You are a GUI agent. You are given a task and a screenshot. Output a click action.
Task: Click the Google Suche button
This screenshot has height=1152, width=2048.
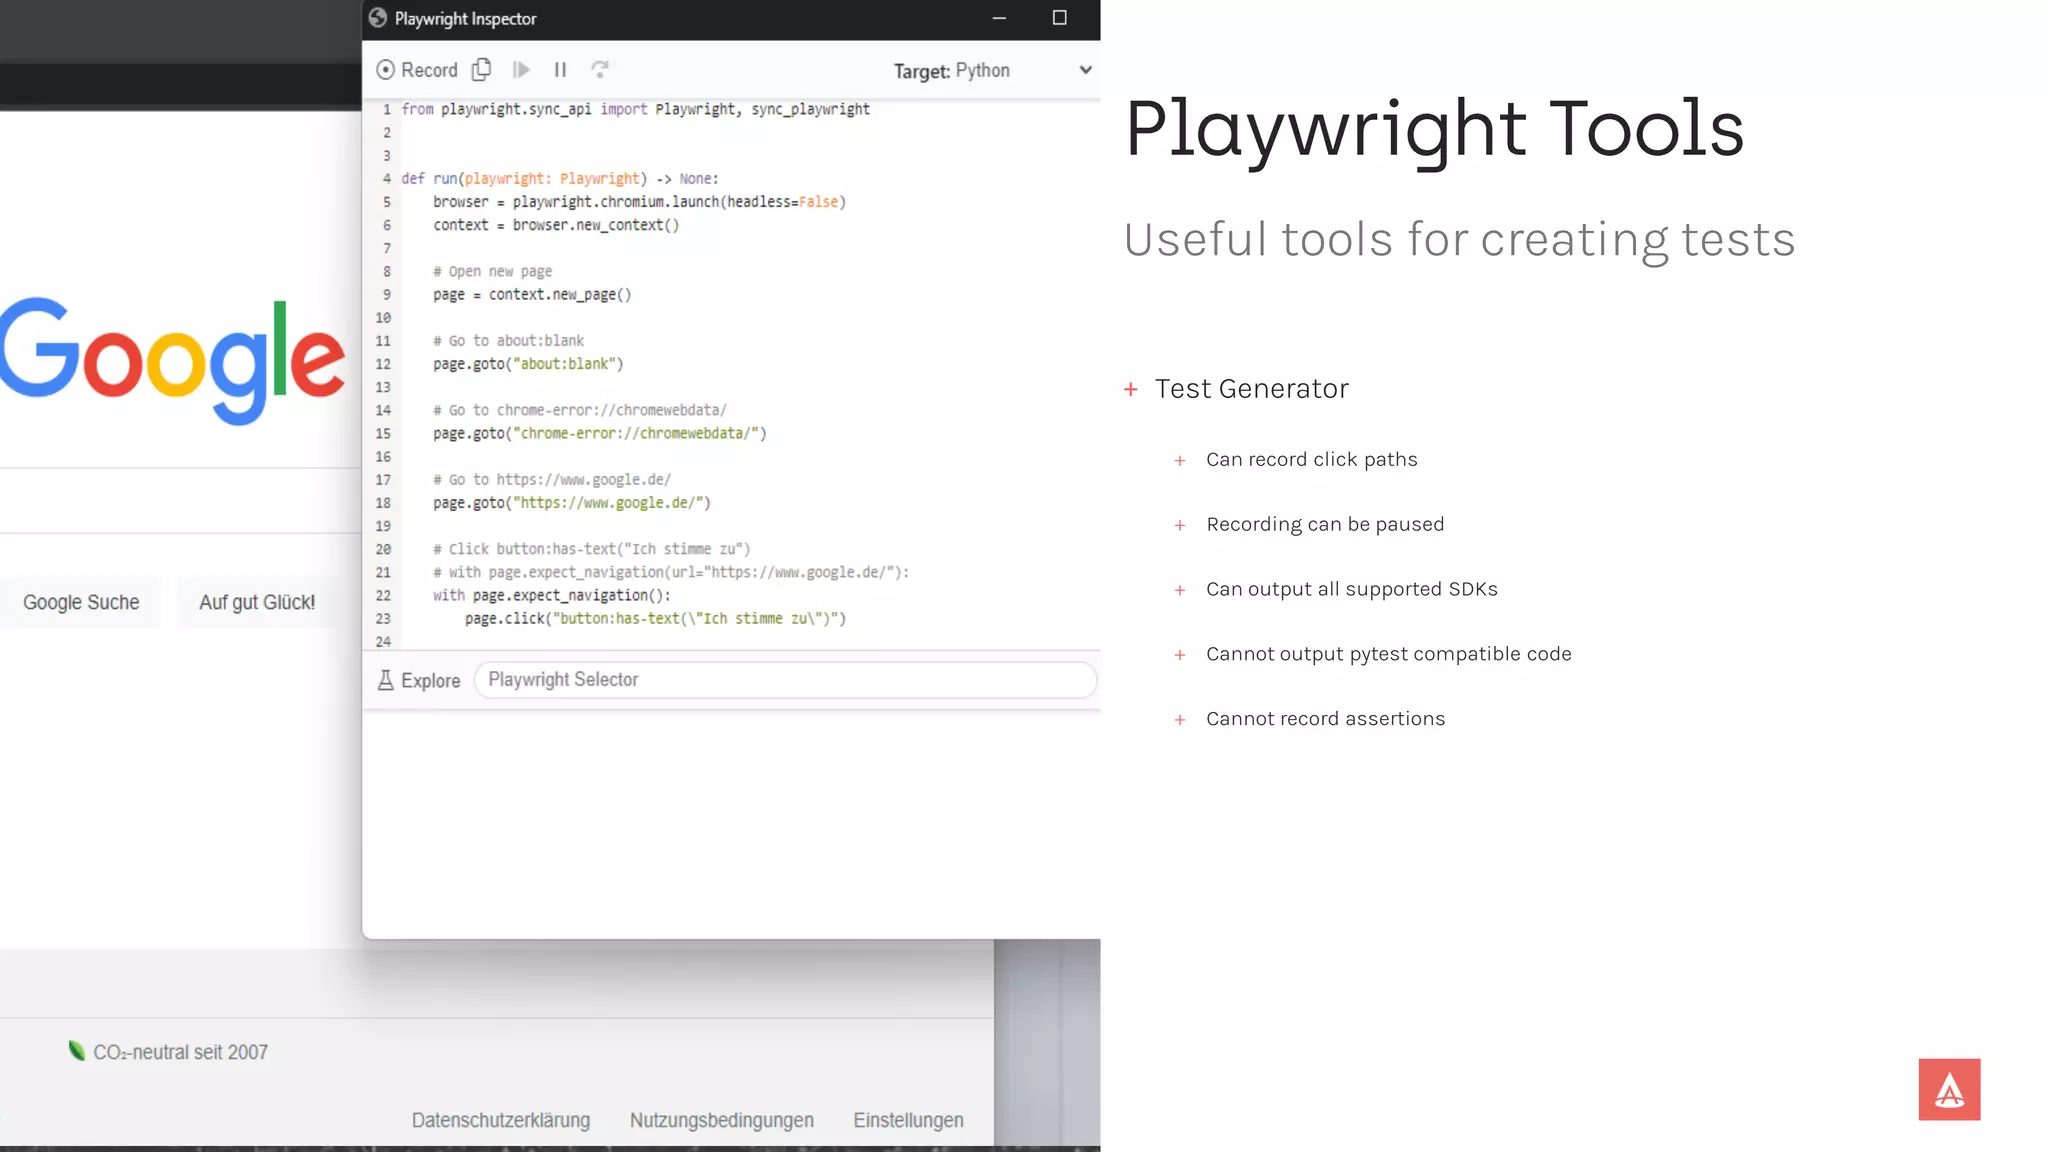81,603
